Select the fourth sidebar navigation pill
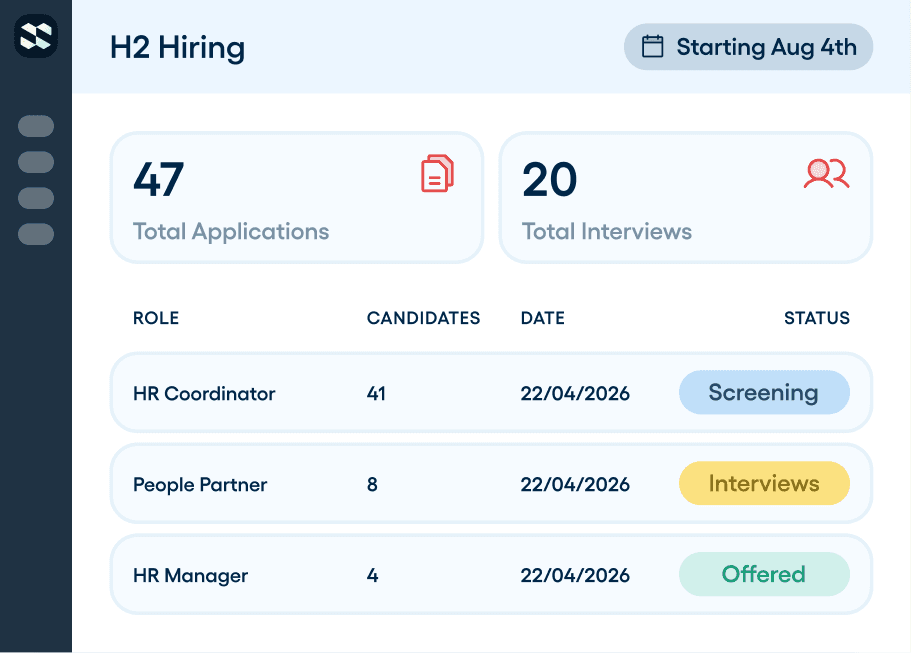911x653 pixels. click(36, 234)
